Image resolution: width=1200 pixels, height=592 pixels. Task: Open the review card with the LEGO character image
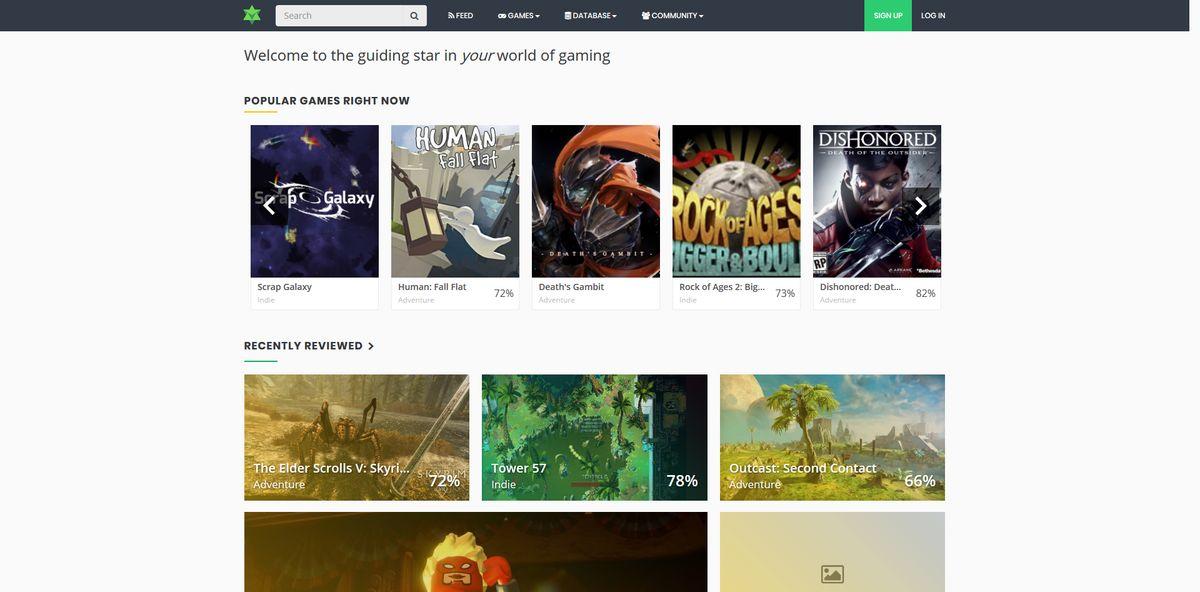pyautogui.click(x=476, y=552)
